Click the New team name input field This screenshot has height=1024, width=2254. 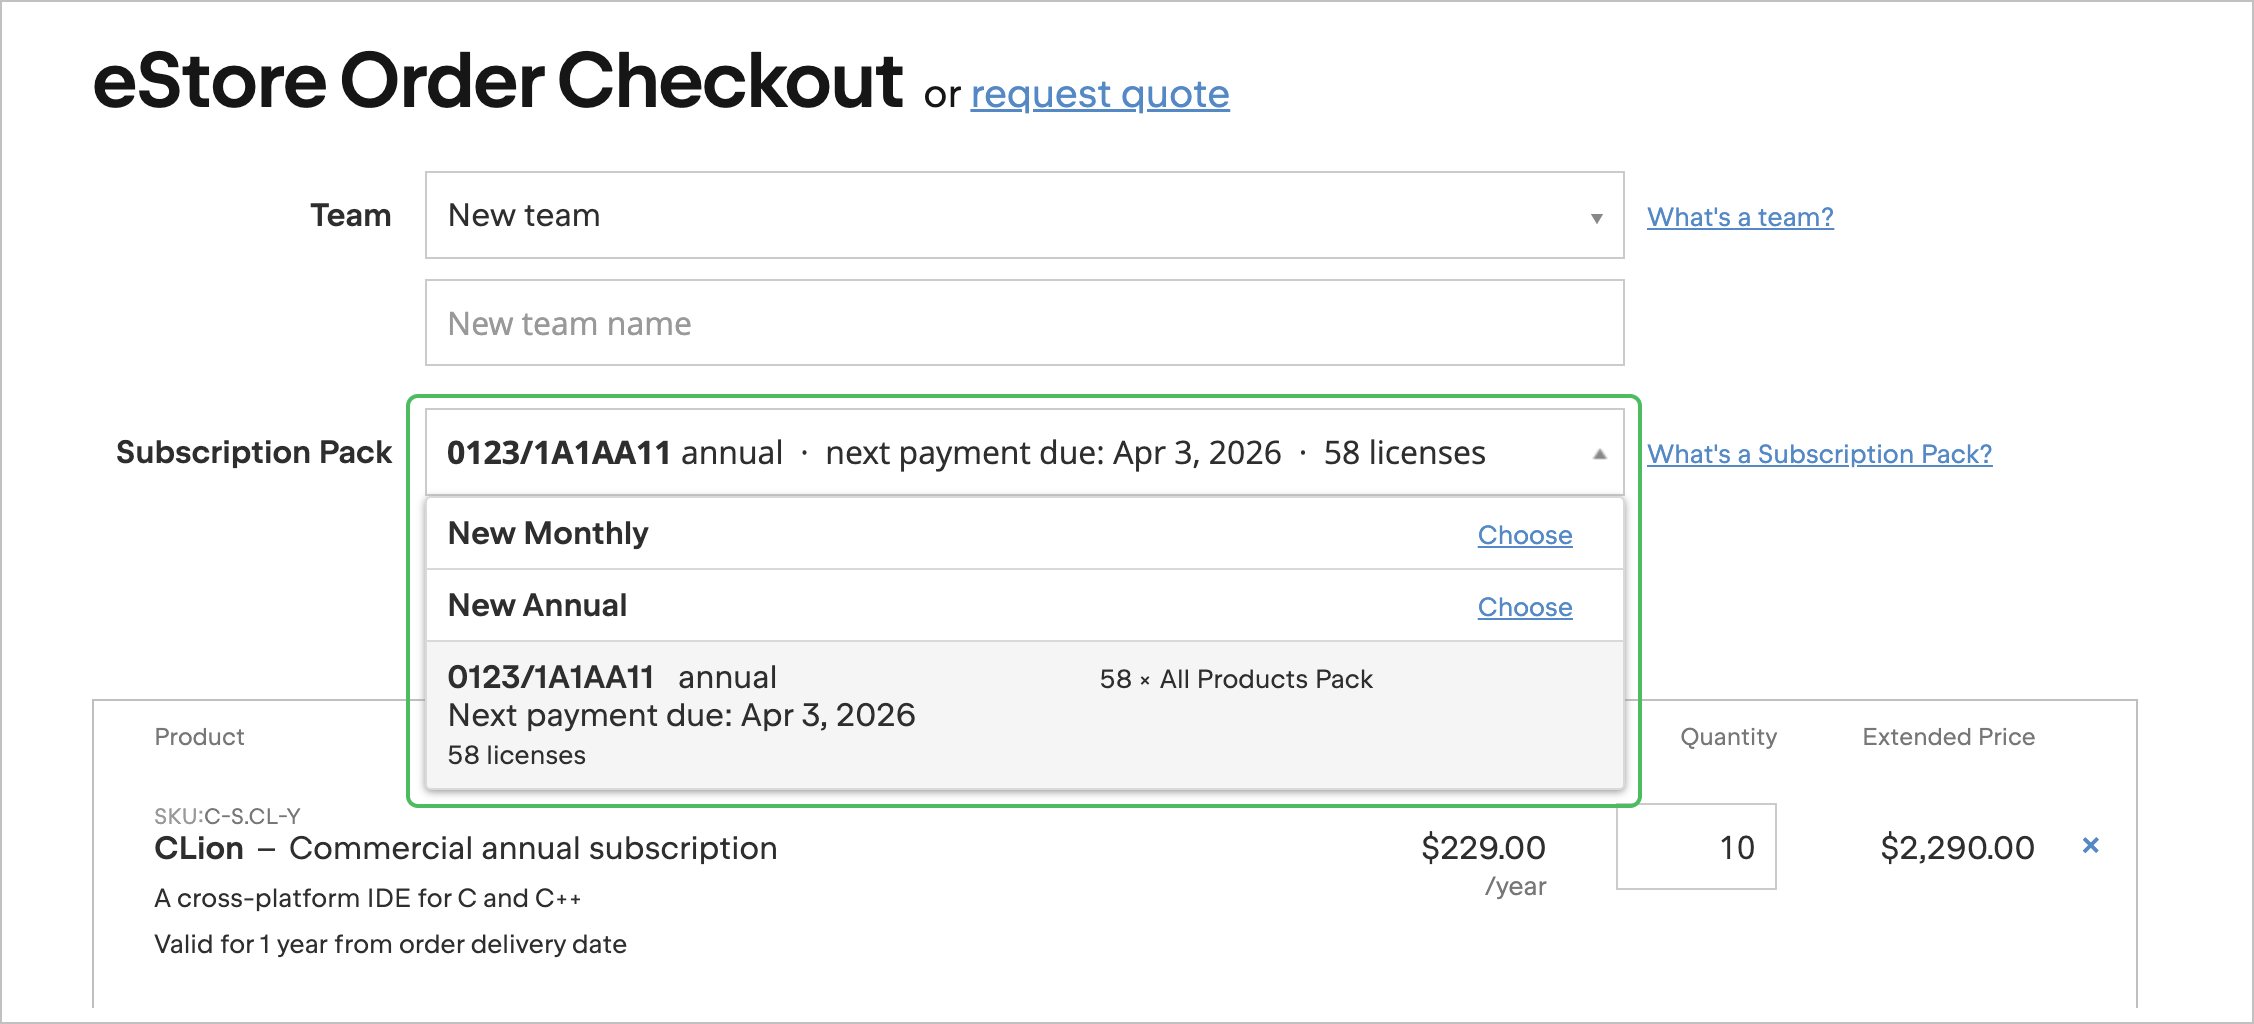[x=1020, y=322]
